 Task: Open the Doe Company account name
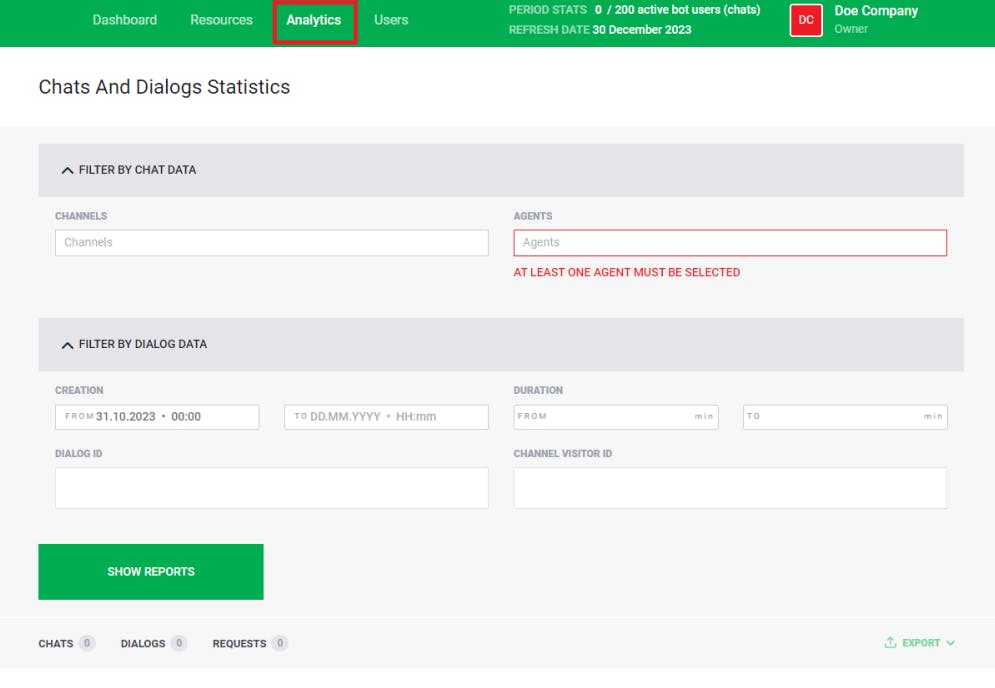click(x=876, y=11)
